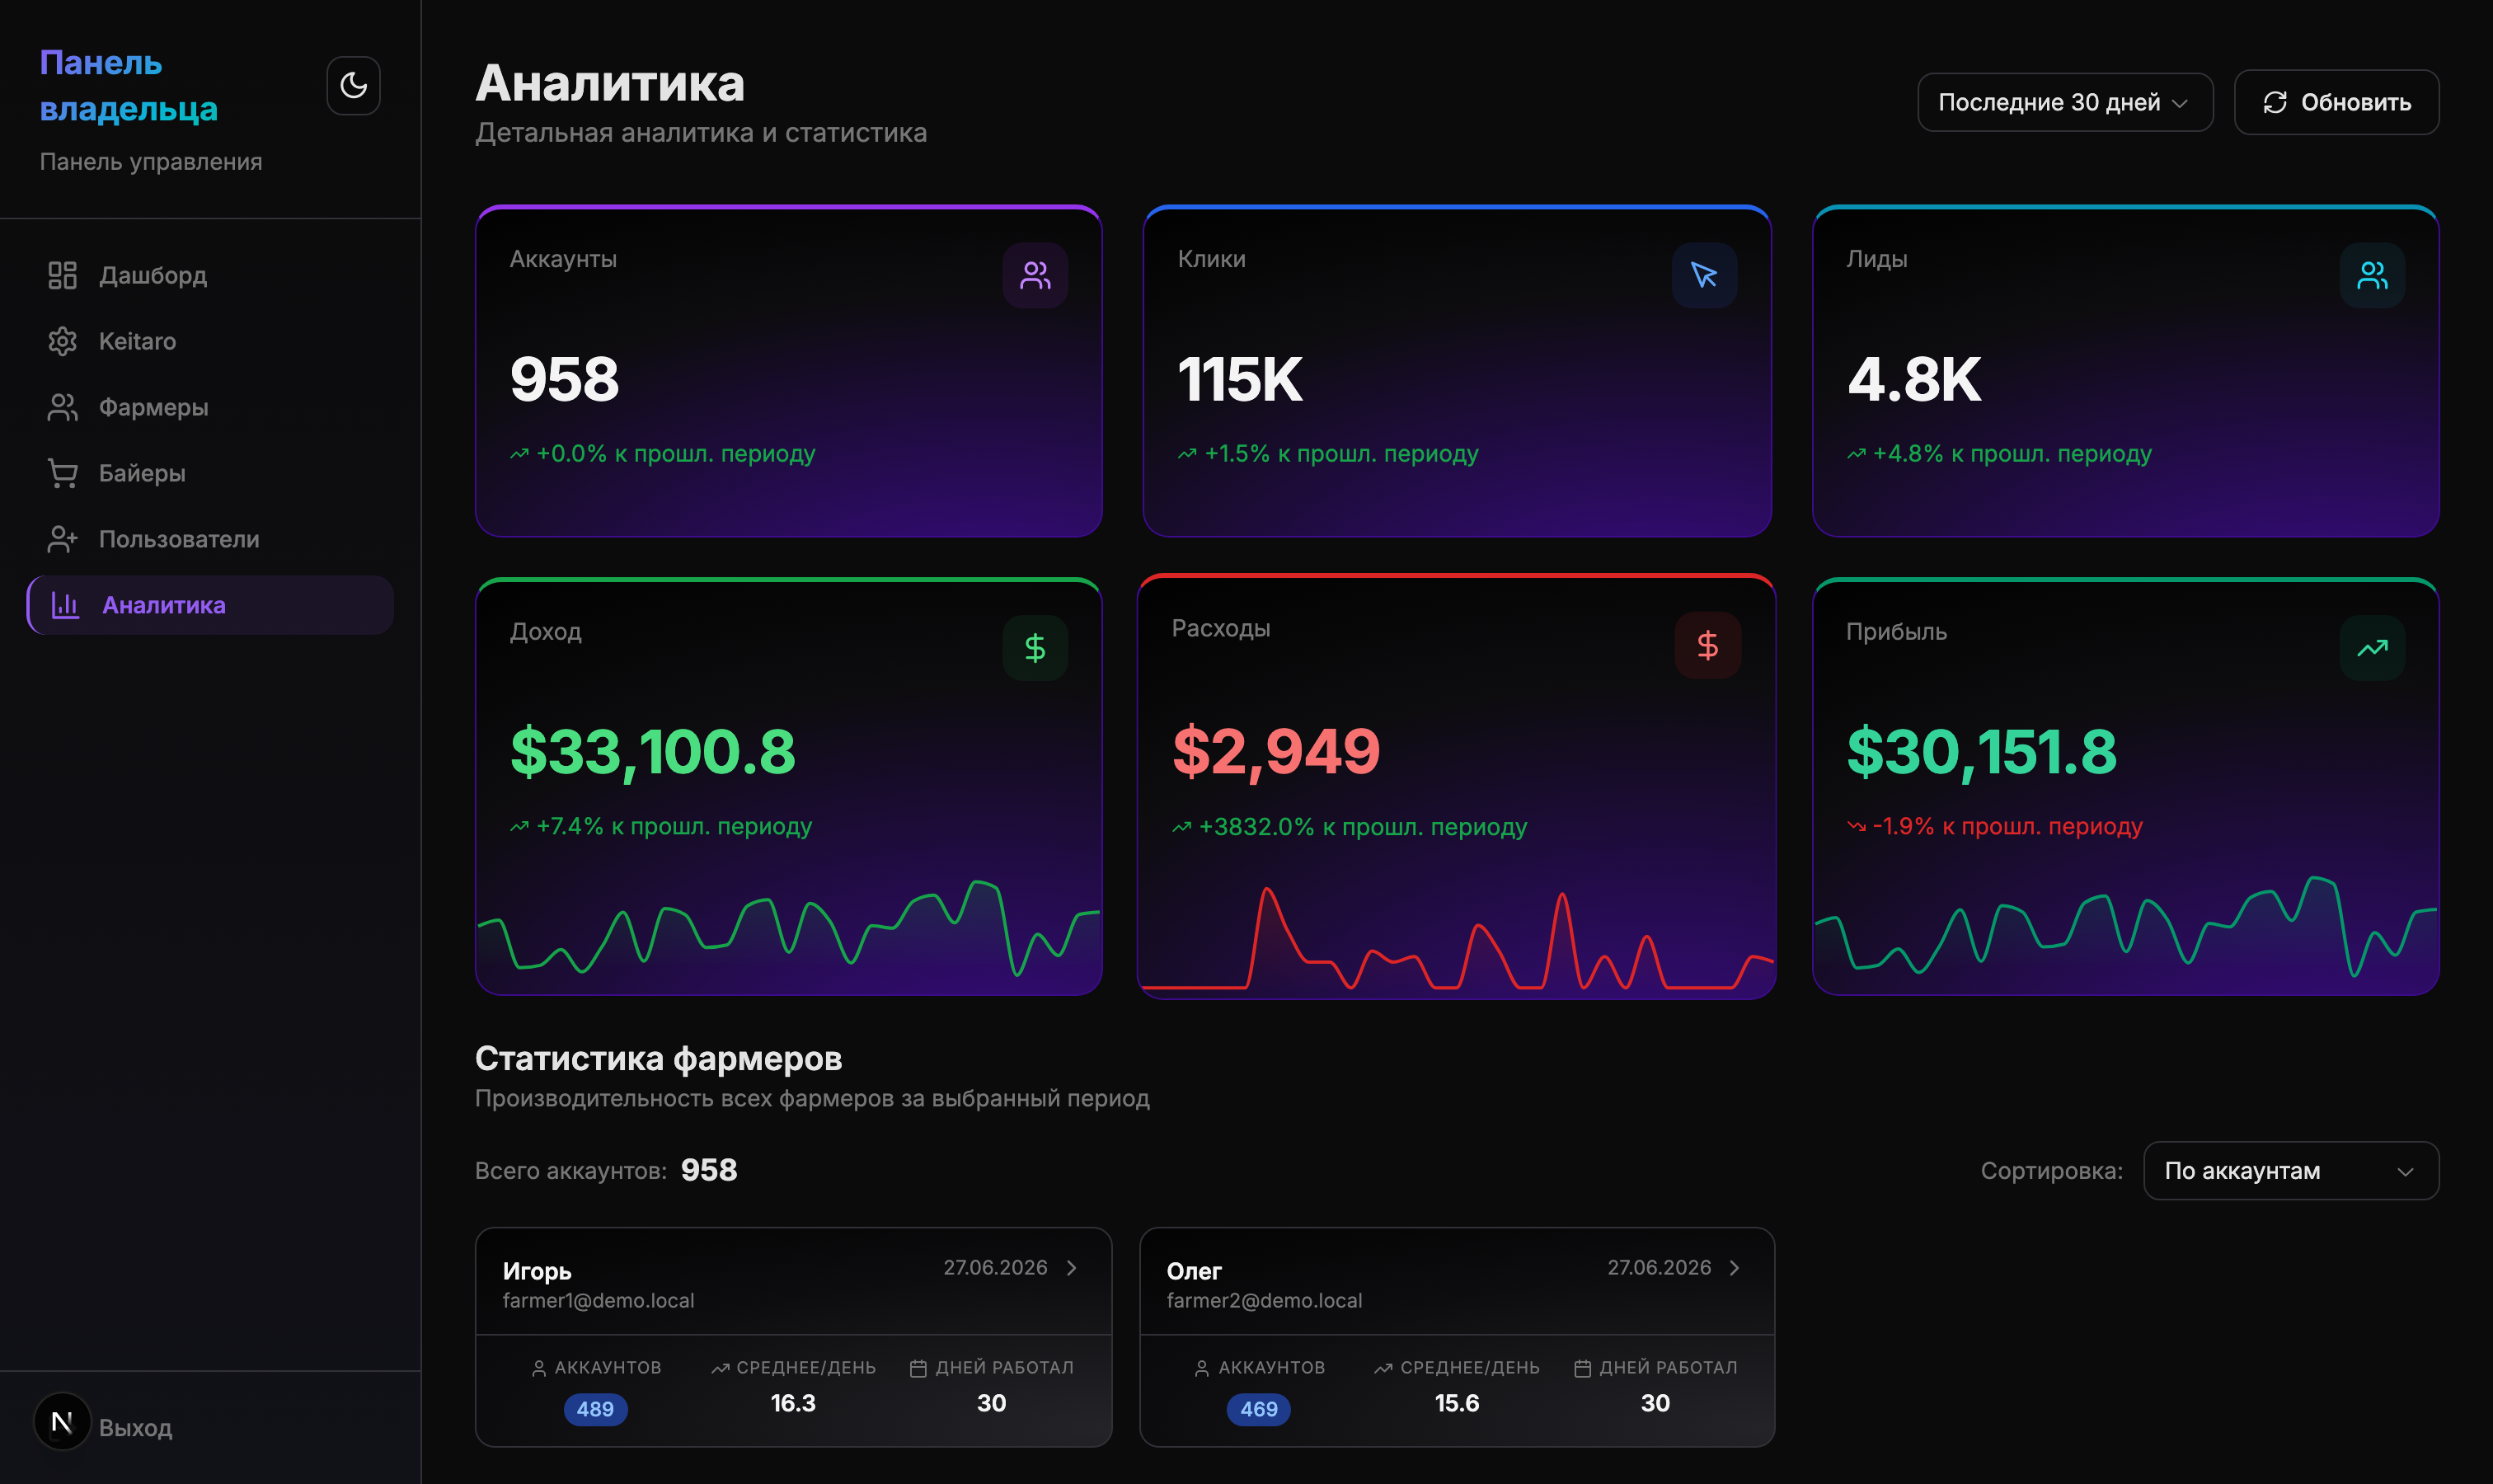Go to Фармеры page
The image size is (2493, 1484).
(210, 407)
